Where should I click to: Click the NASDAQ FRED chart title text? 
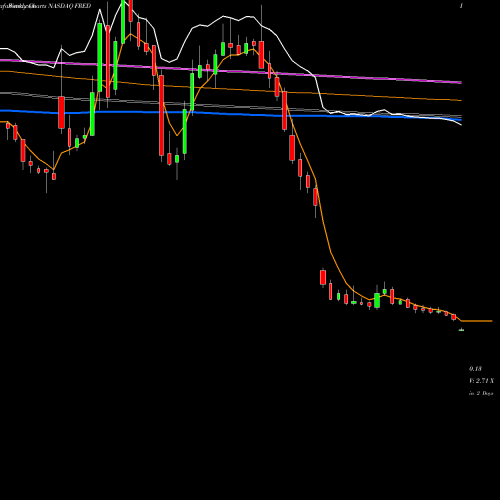point(70,6)
